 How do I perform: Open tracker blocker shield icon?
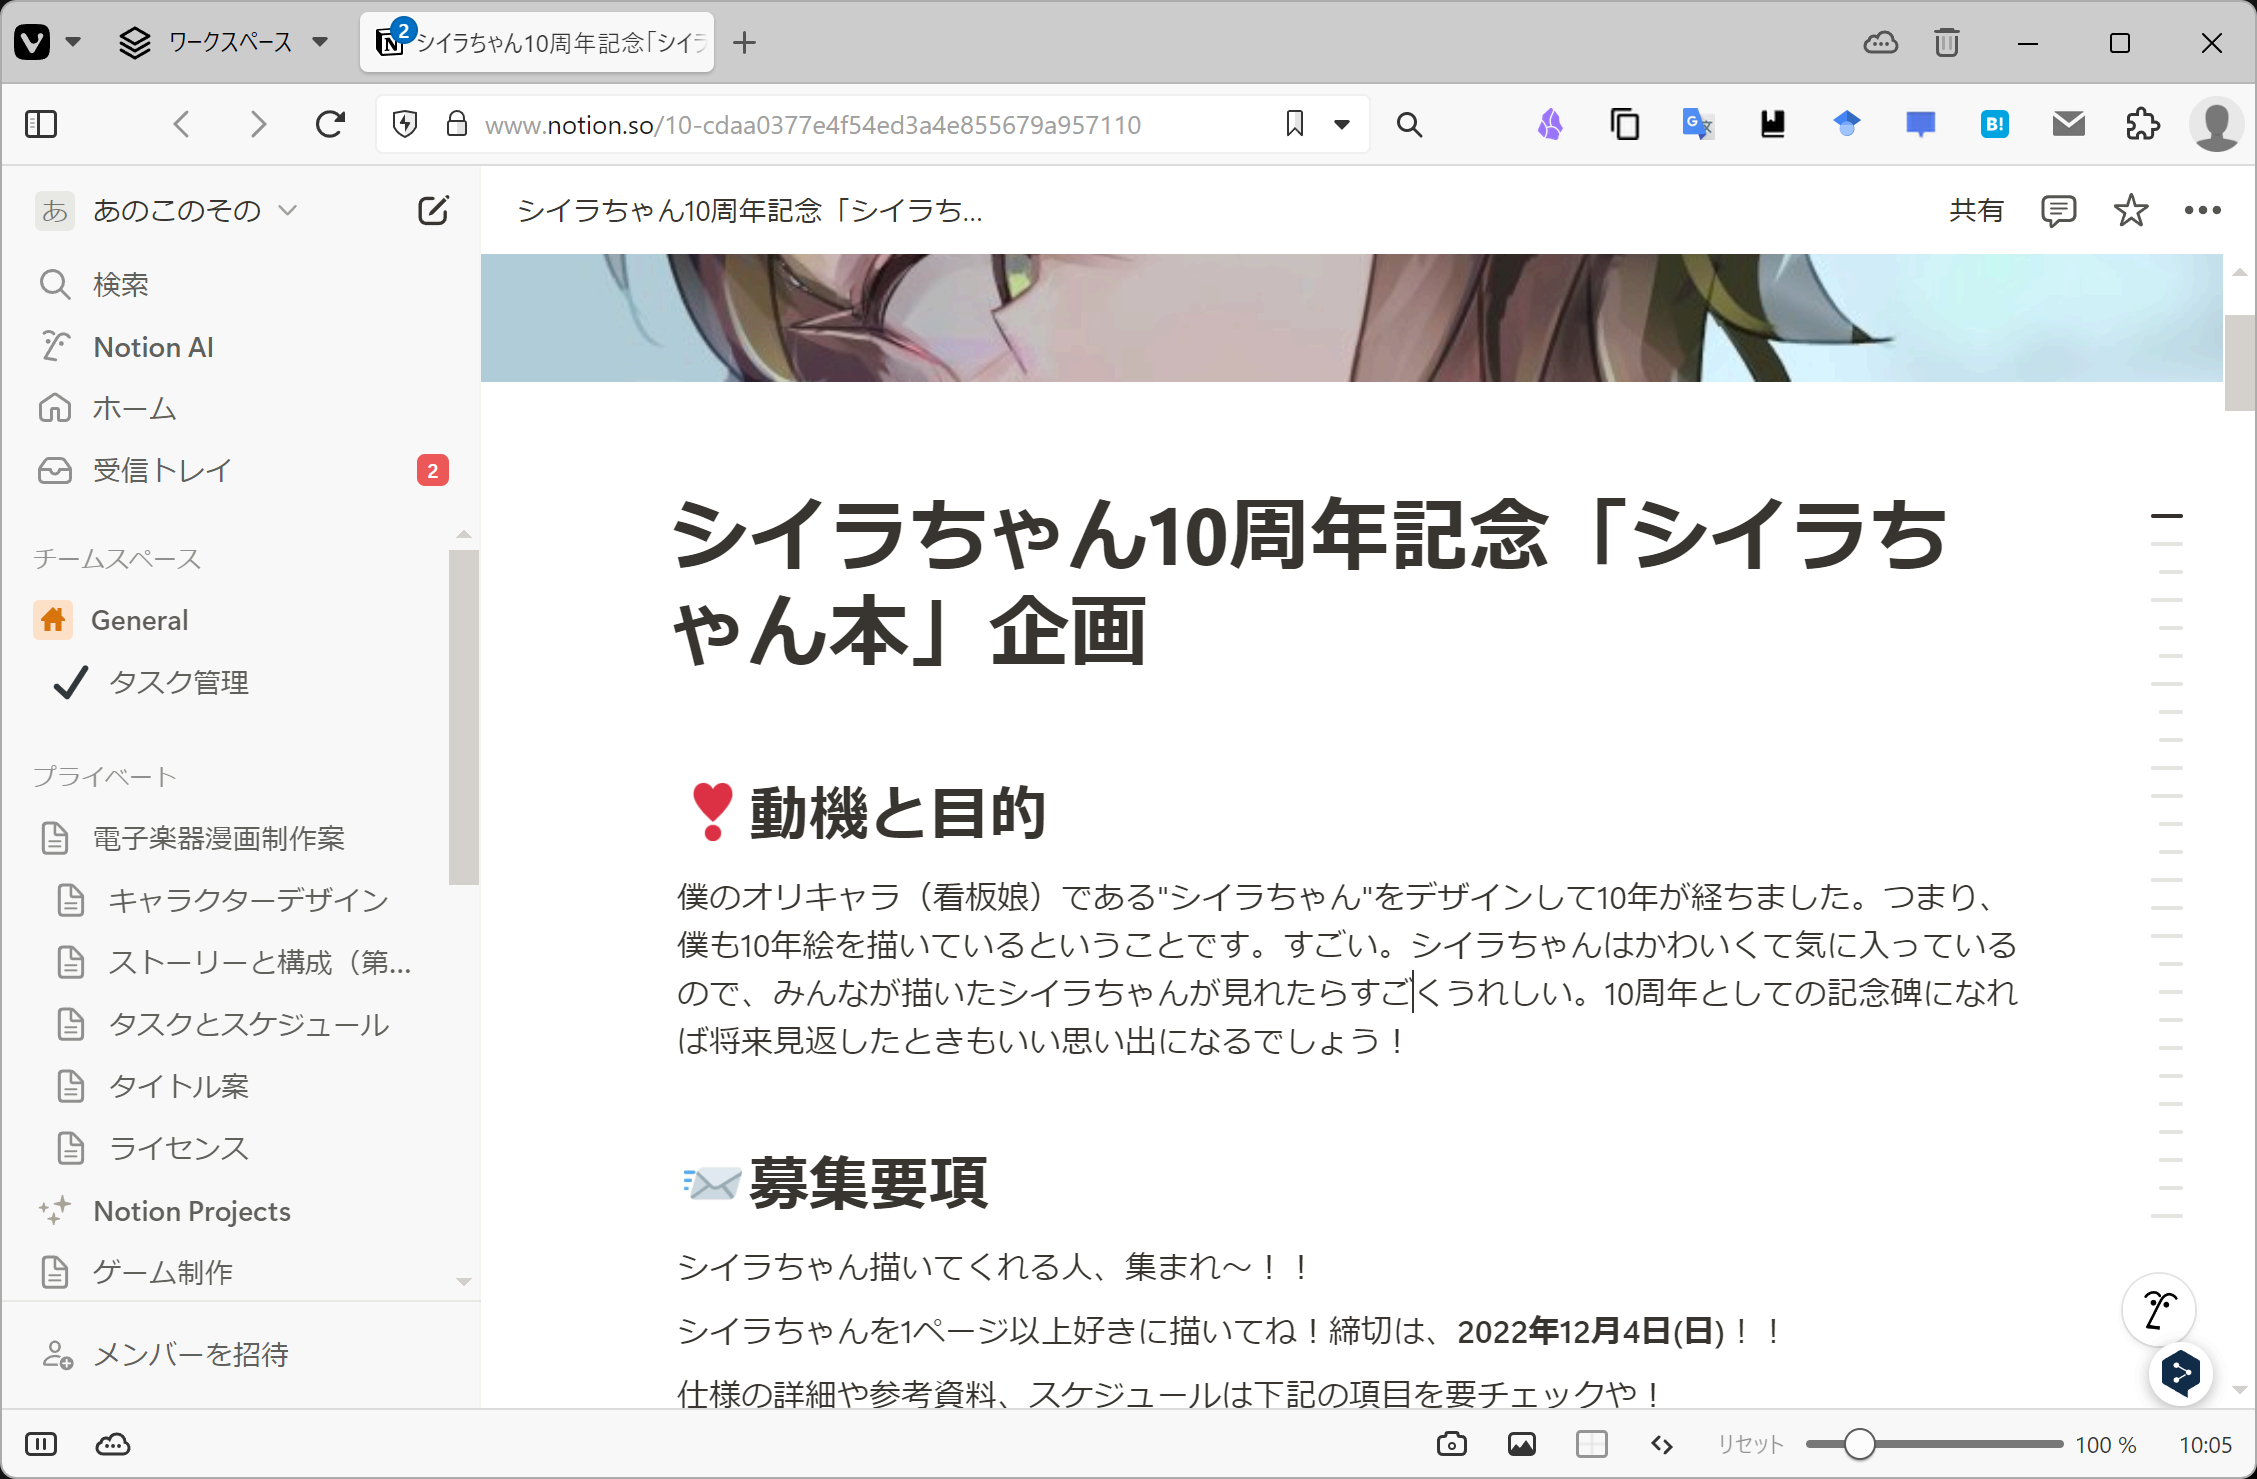[x=405, y=124]
